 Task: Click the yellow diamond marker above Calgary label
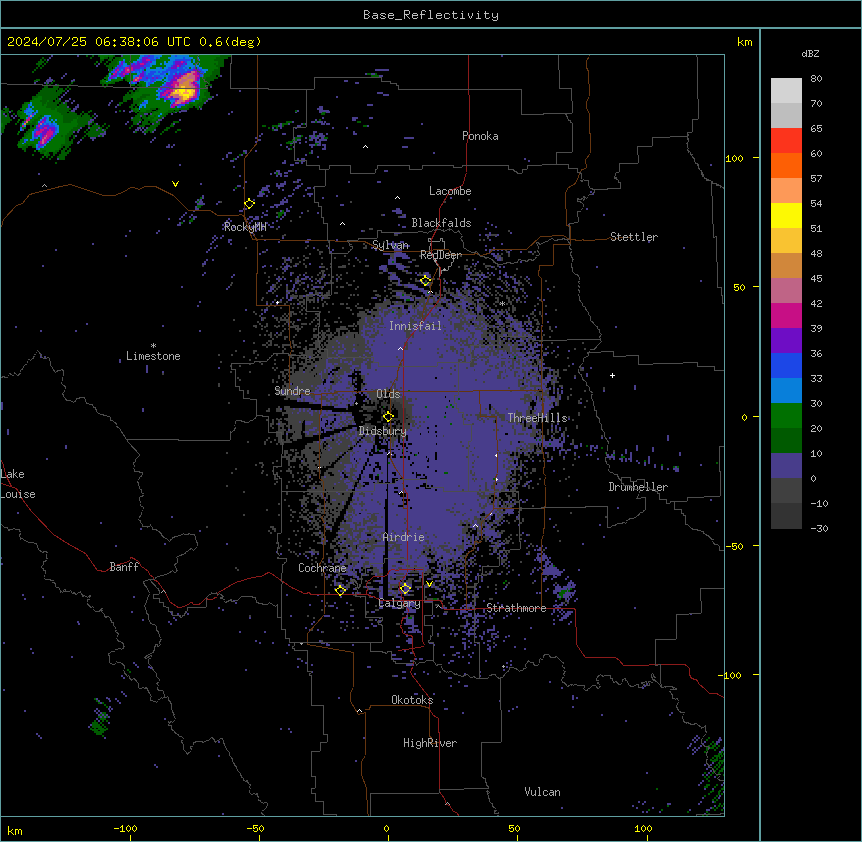click(405, 589)
